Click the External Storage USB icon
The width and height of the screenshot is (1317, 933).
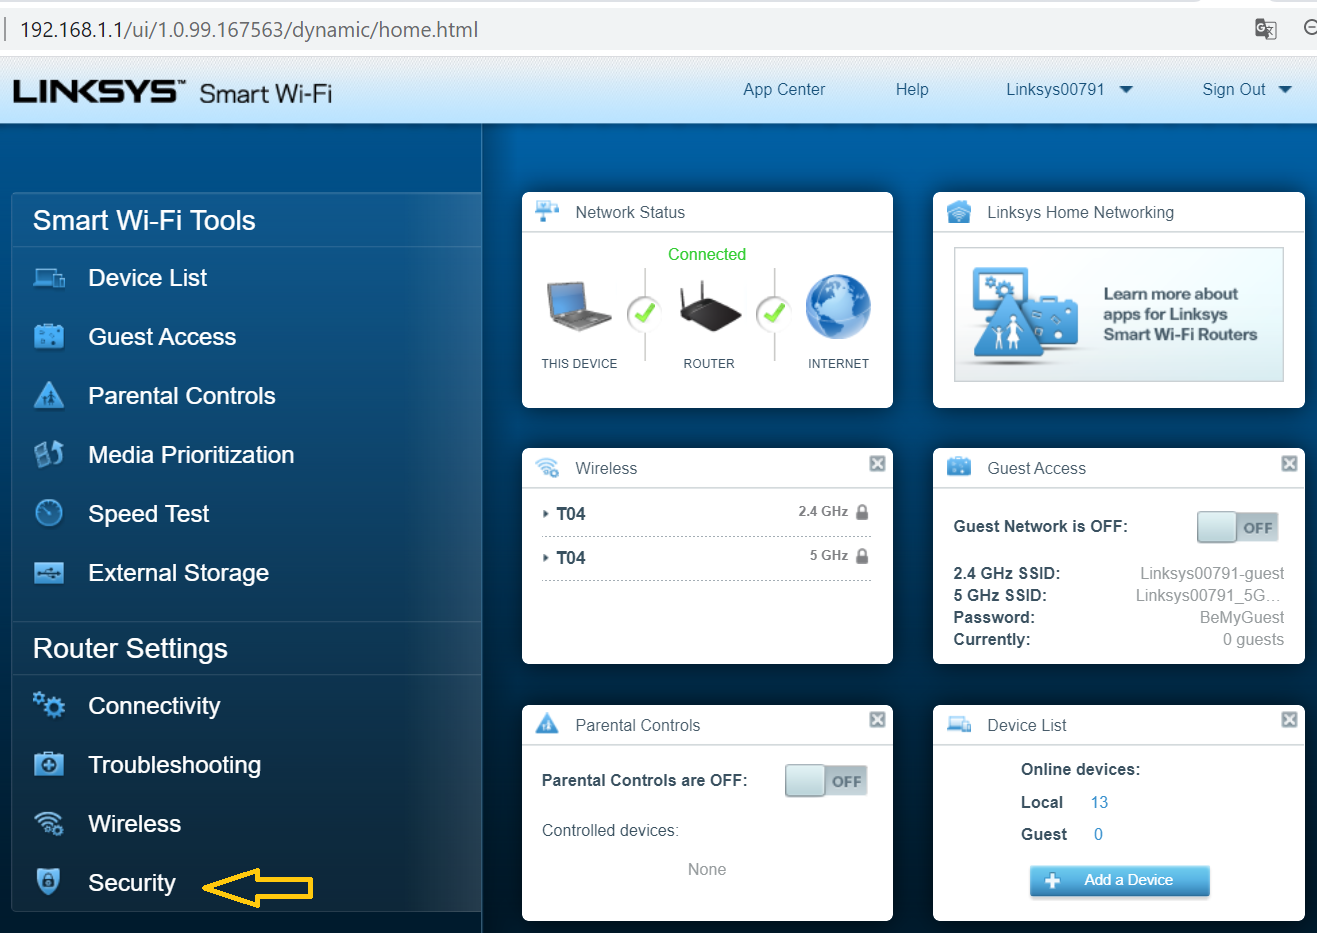coord(49,573)
